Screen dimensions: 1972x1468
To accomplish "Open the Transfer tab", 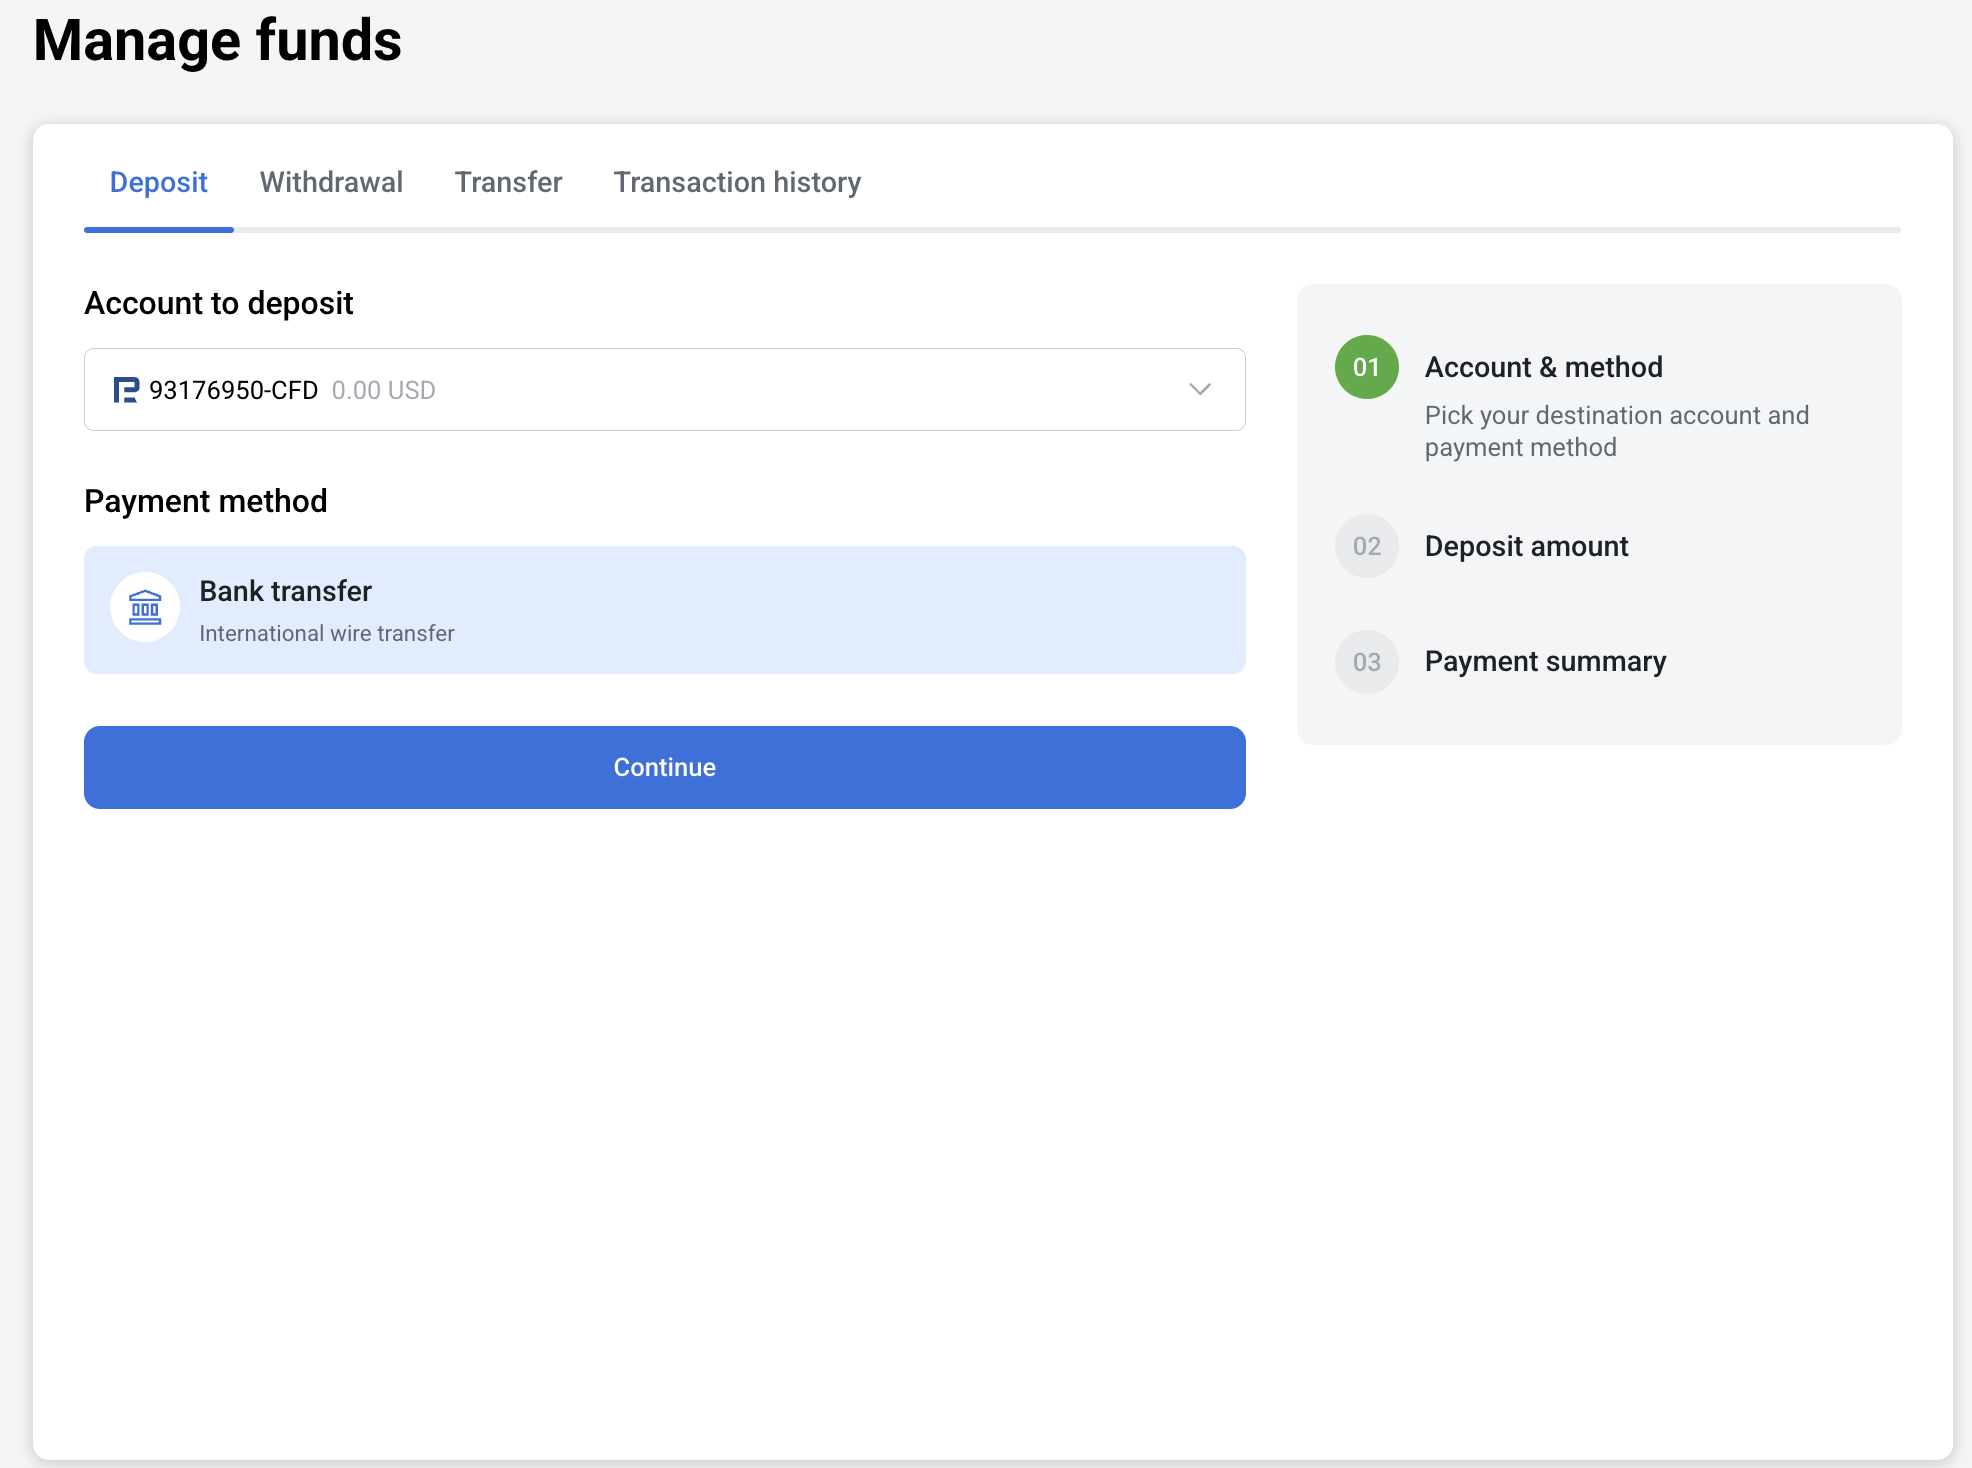I will [x=508, y=182].
